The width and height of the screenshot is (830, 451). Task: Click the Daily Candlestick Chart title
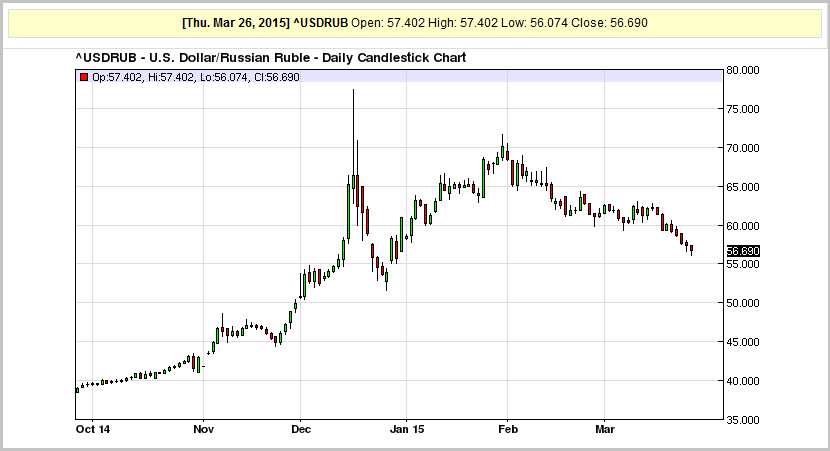point(271,58)
